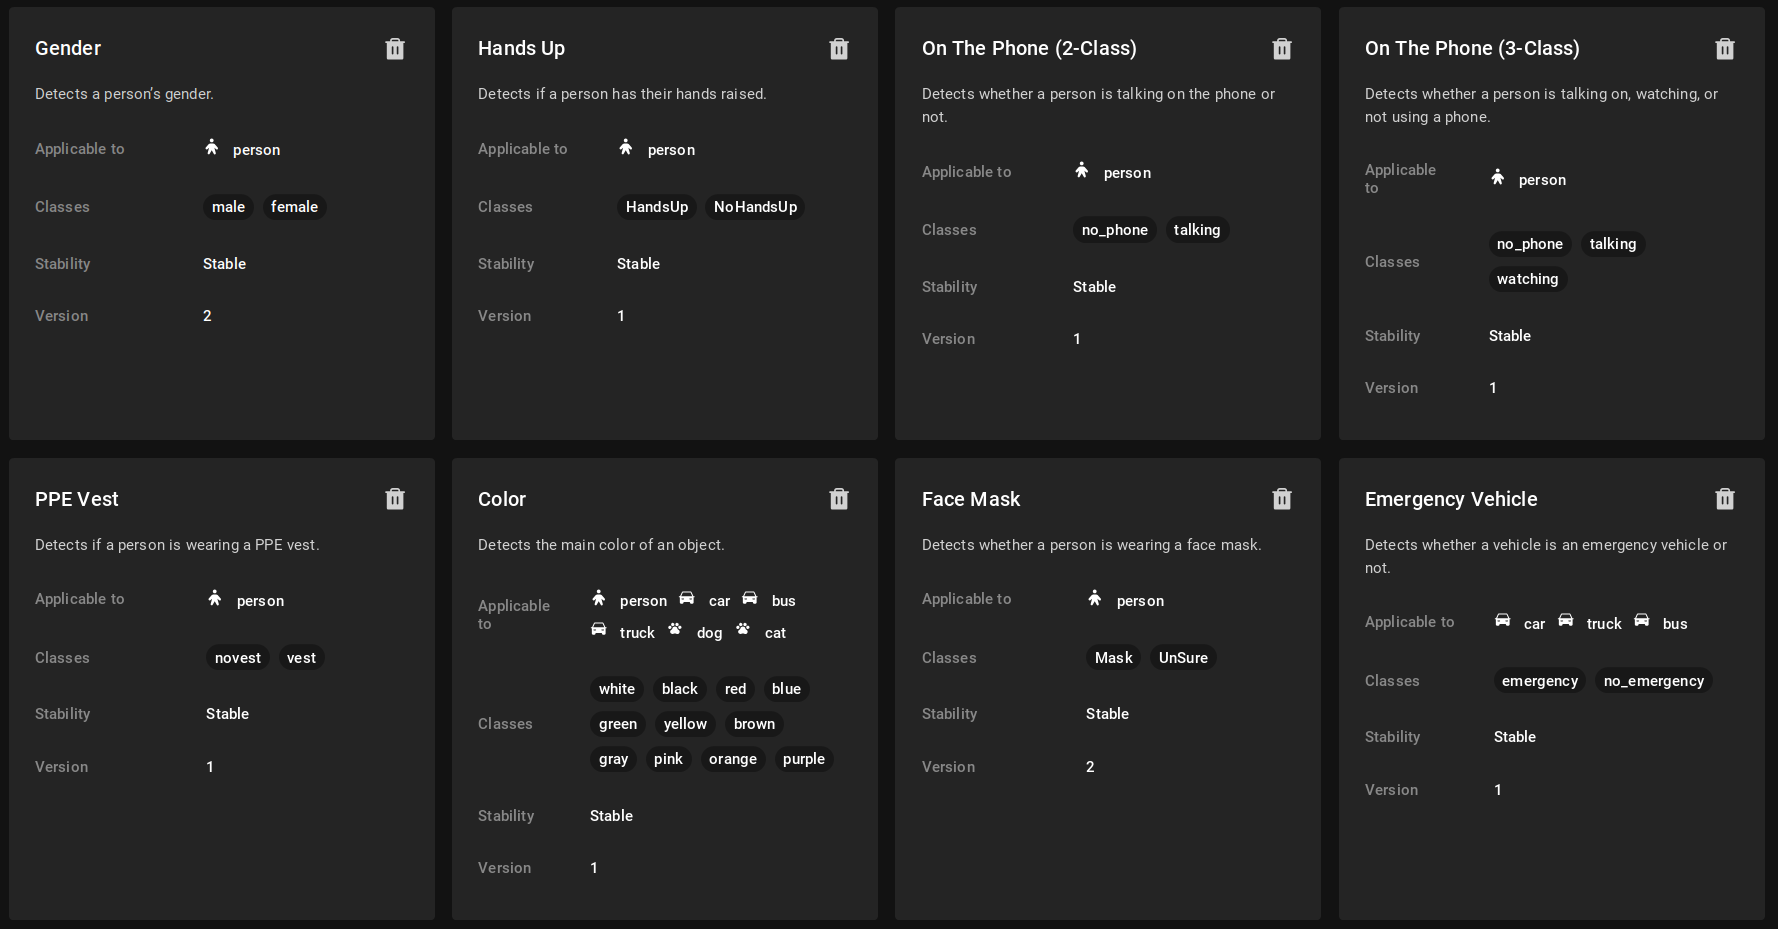Remove the Color classifier via trash icon
The image size is (1778, 929).
click(x=838, y=499)
